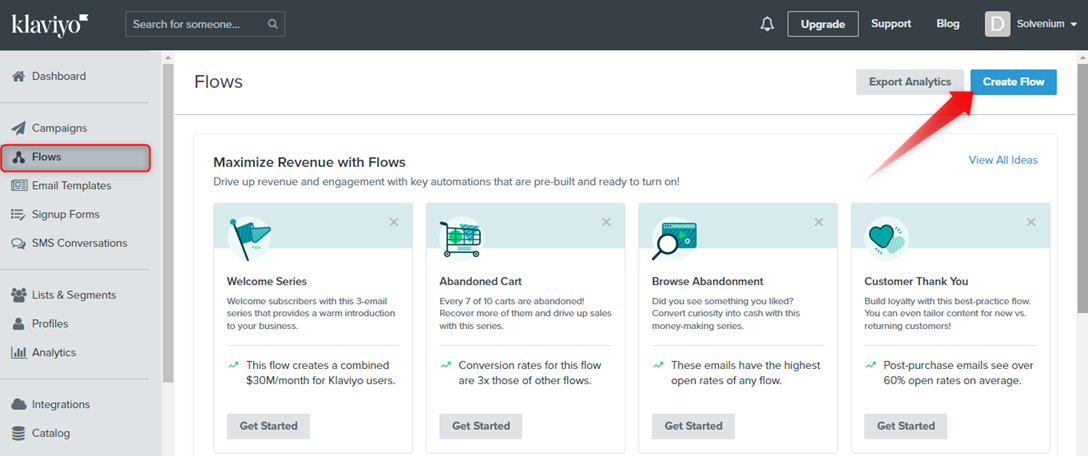This screenshot has width=1088, height=456.
Task: Dismiss the Abandoned Cart card
Action: point(606,222)
